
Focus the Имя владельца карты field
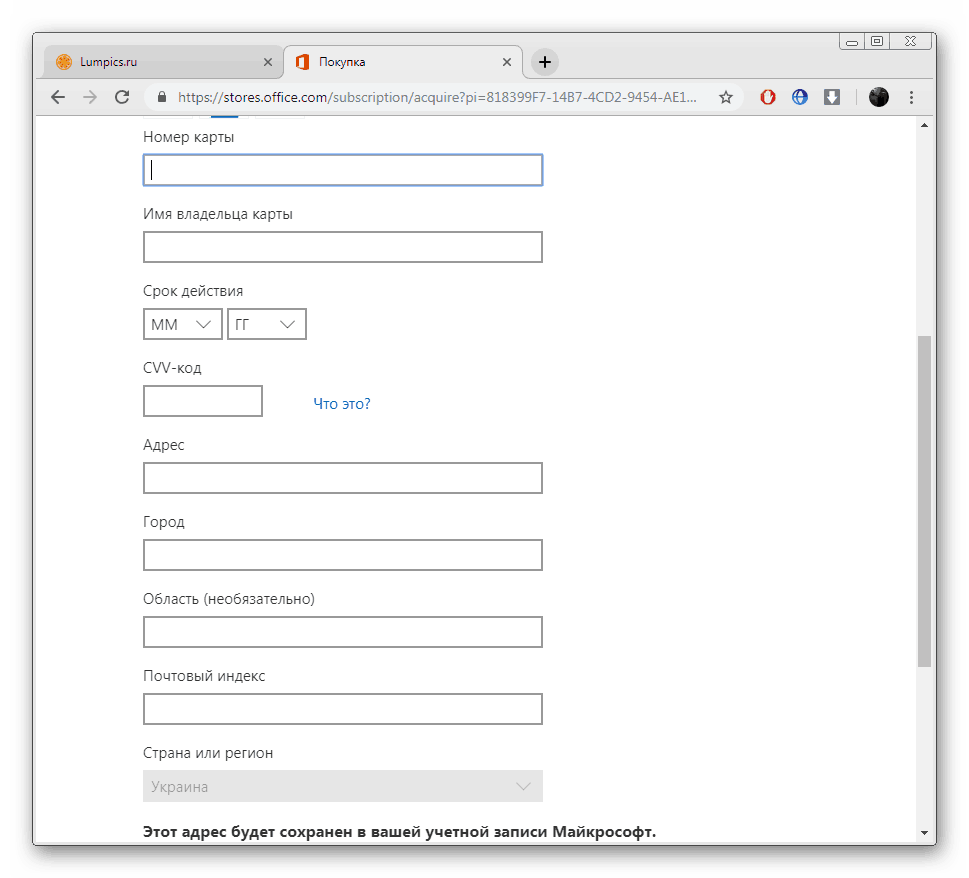(x=343, y=247)
